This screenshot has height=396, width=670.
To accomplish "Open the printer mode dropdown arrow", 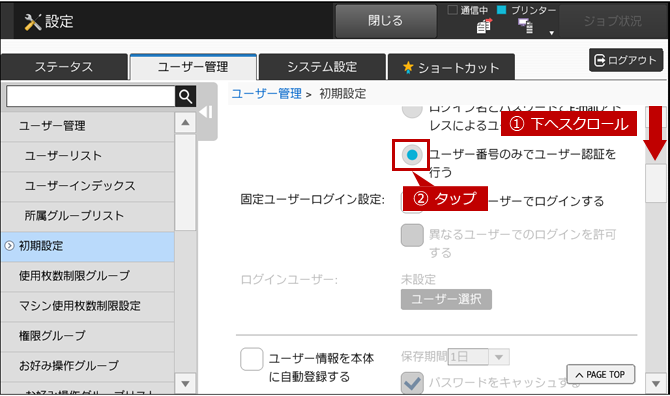I will 551,33.
